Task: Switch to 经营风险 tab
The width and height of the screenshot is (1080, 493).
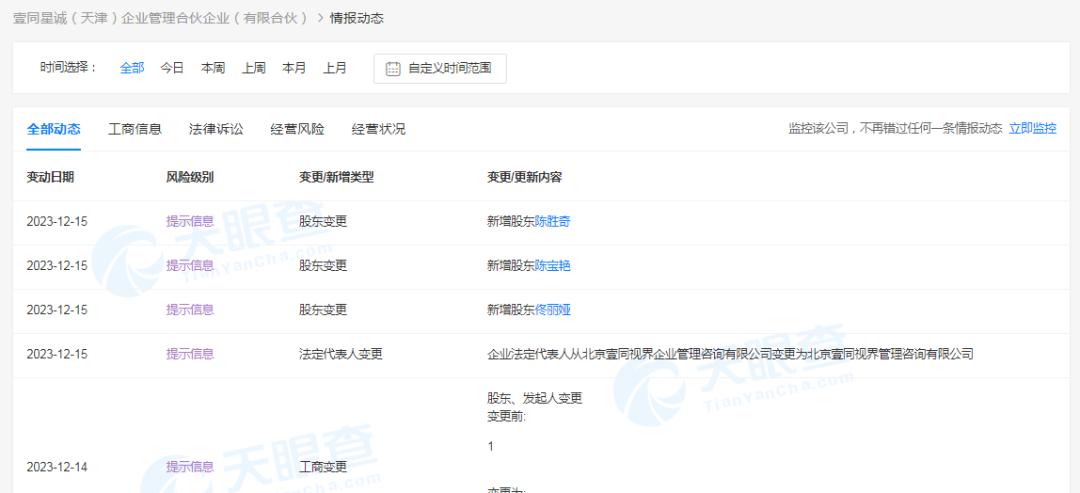Action: click(298, 129)
